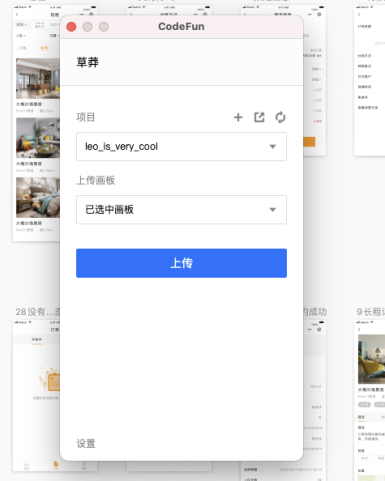Viewport: 385px width, 481px height.
Task: Select third bedroom photo in background canvas
Action: 38,197
